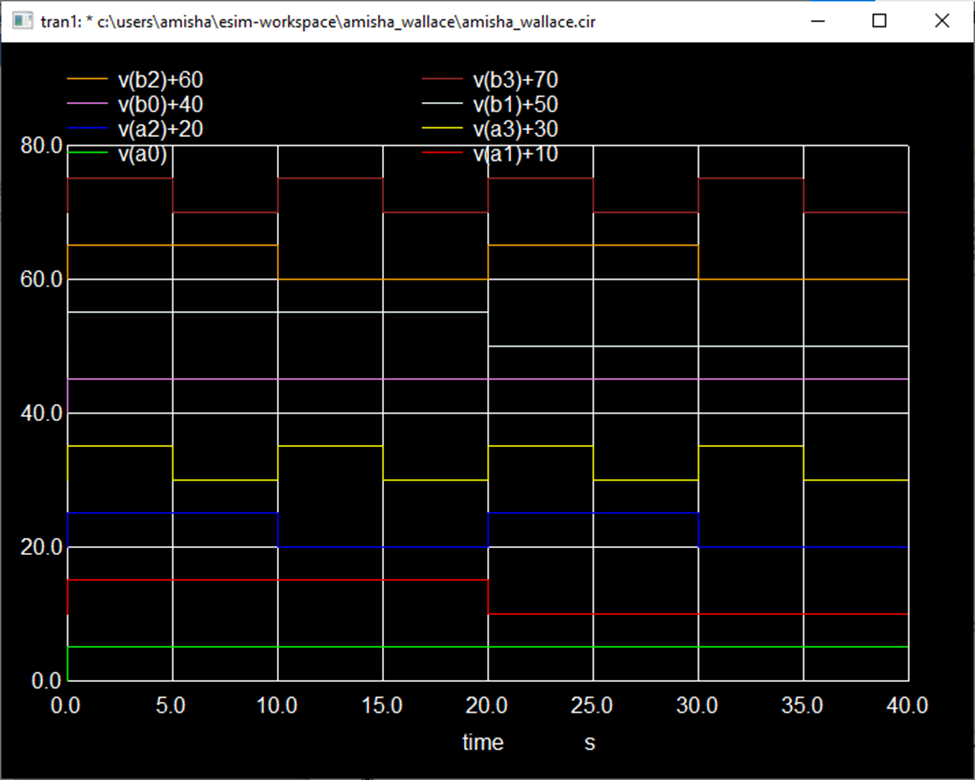975x780 pixels.
Task: Select the dark red legend key for v(b3)+70
Action: click(x=440, y=79)
